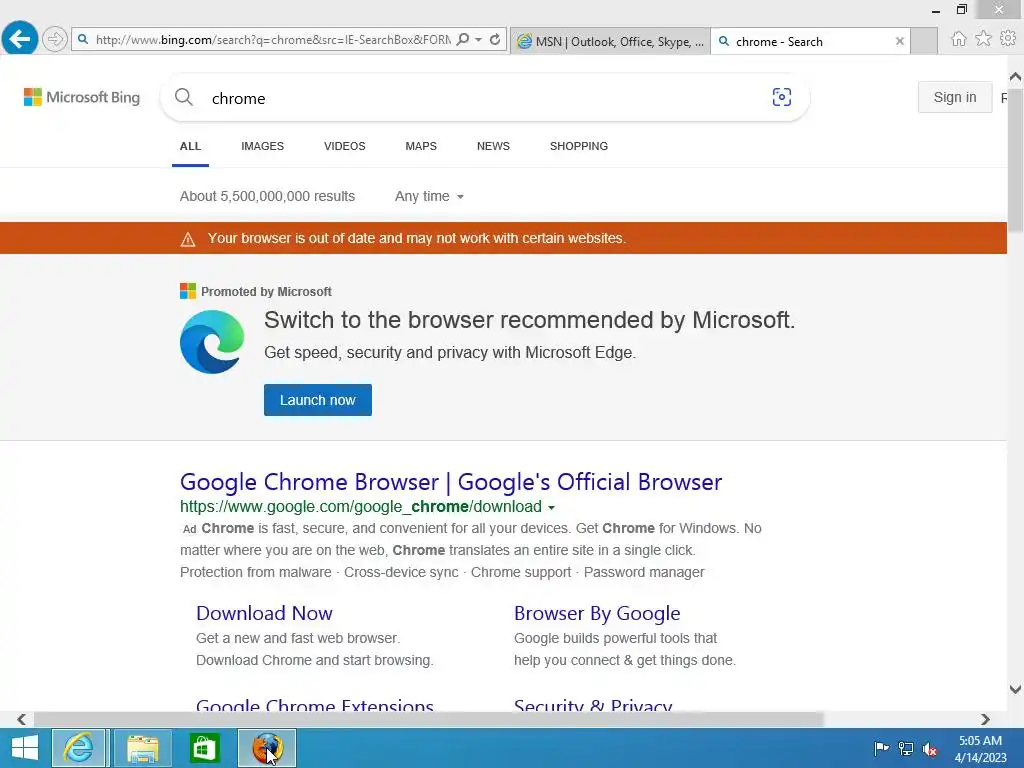The width and height of the screenshot is (1024, 768).
Task: Click the Launch now button
Action: pos(317,400)
